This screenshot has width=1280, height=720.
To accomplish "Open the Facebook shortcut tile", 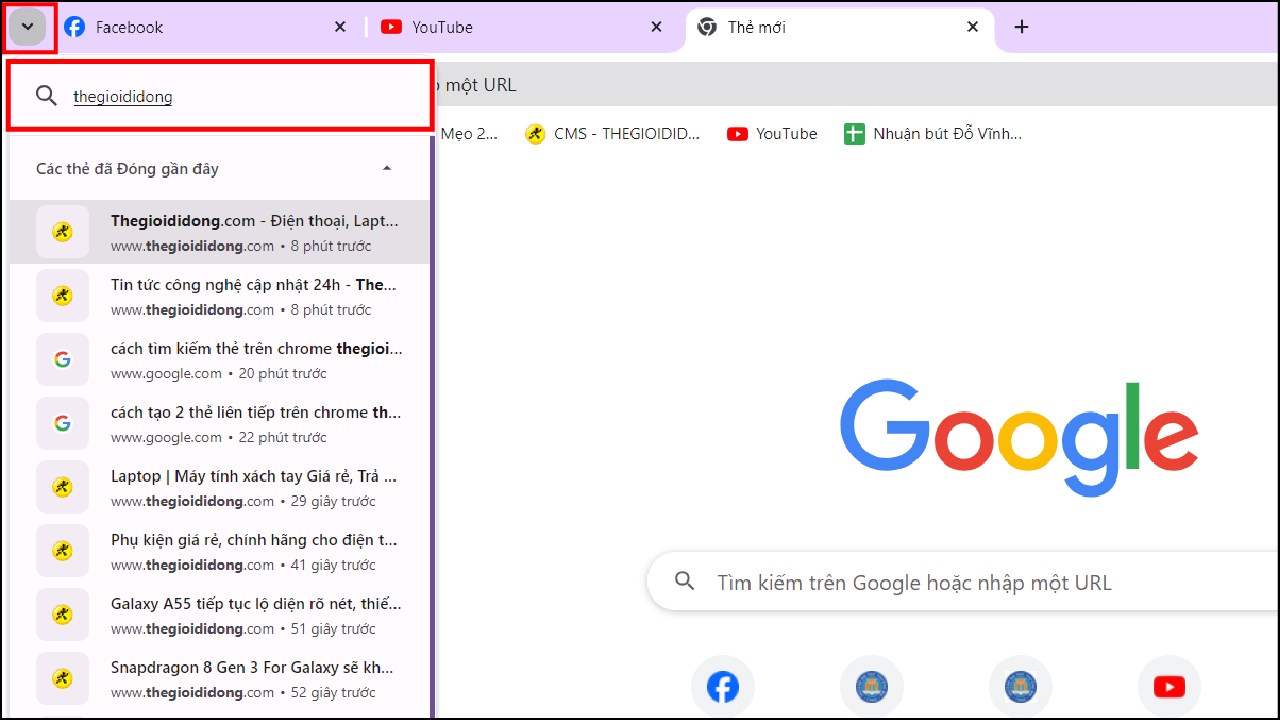I will (x=723, y=686).
